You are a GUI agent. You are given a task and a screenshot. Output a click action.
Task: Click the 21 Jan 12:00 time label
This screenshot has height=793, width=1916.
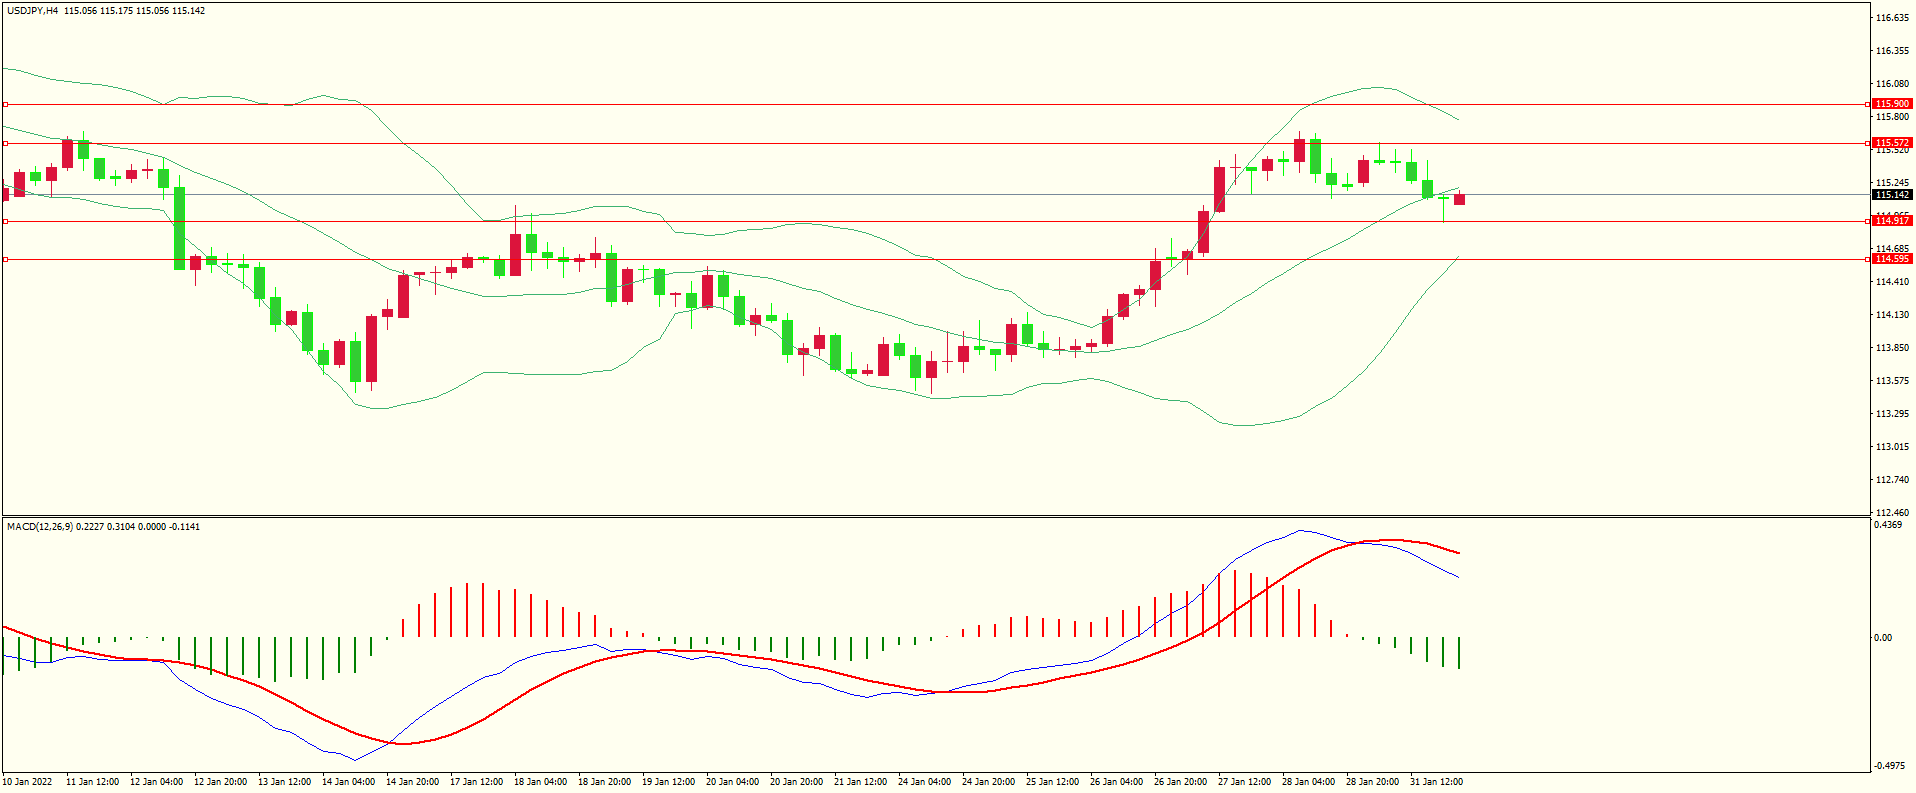861,782
